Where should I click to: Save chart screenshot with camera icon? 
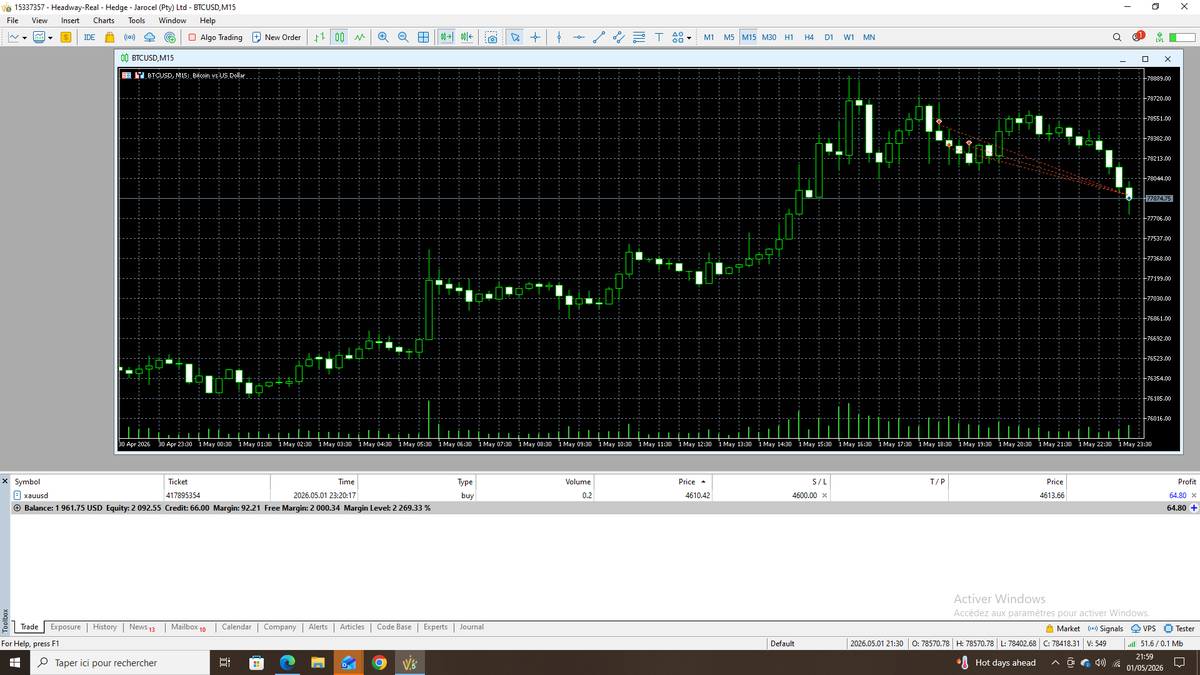pos(492,37)
